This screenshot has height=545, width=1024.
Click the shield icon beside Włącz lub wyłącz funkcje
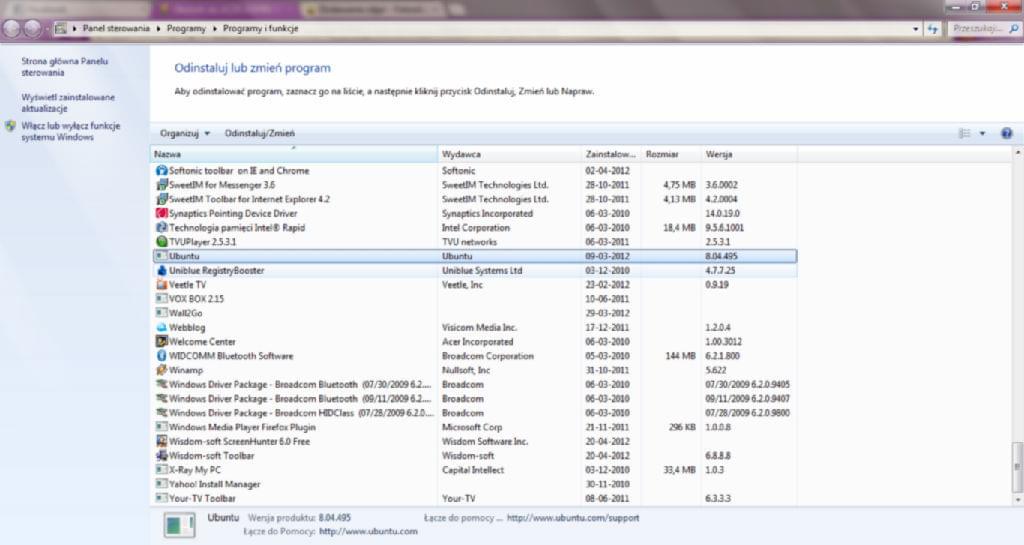click(10, 126)
